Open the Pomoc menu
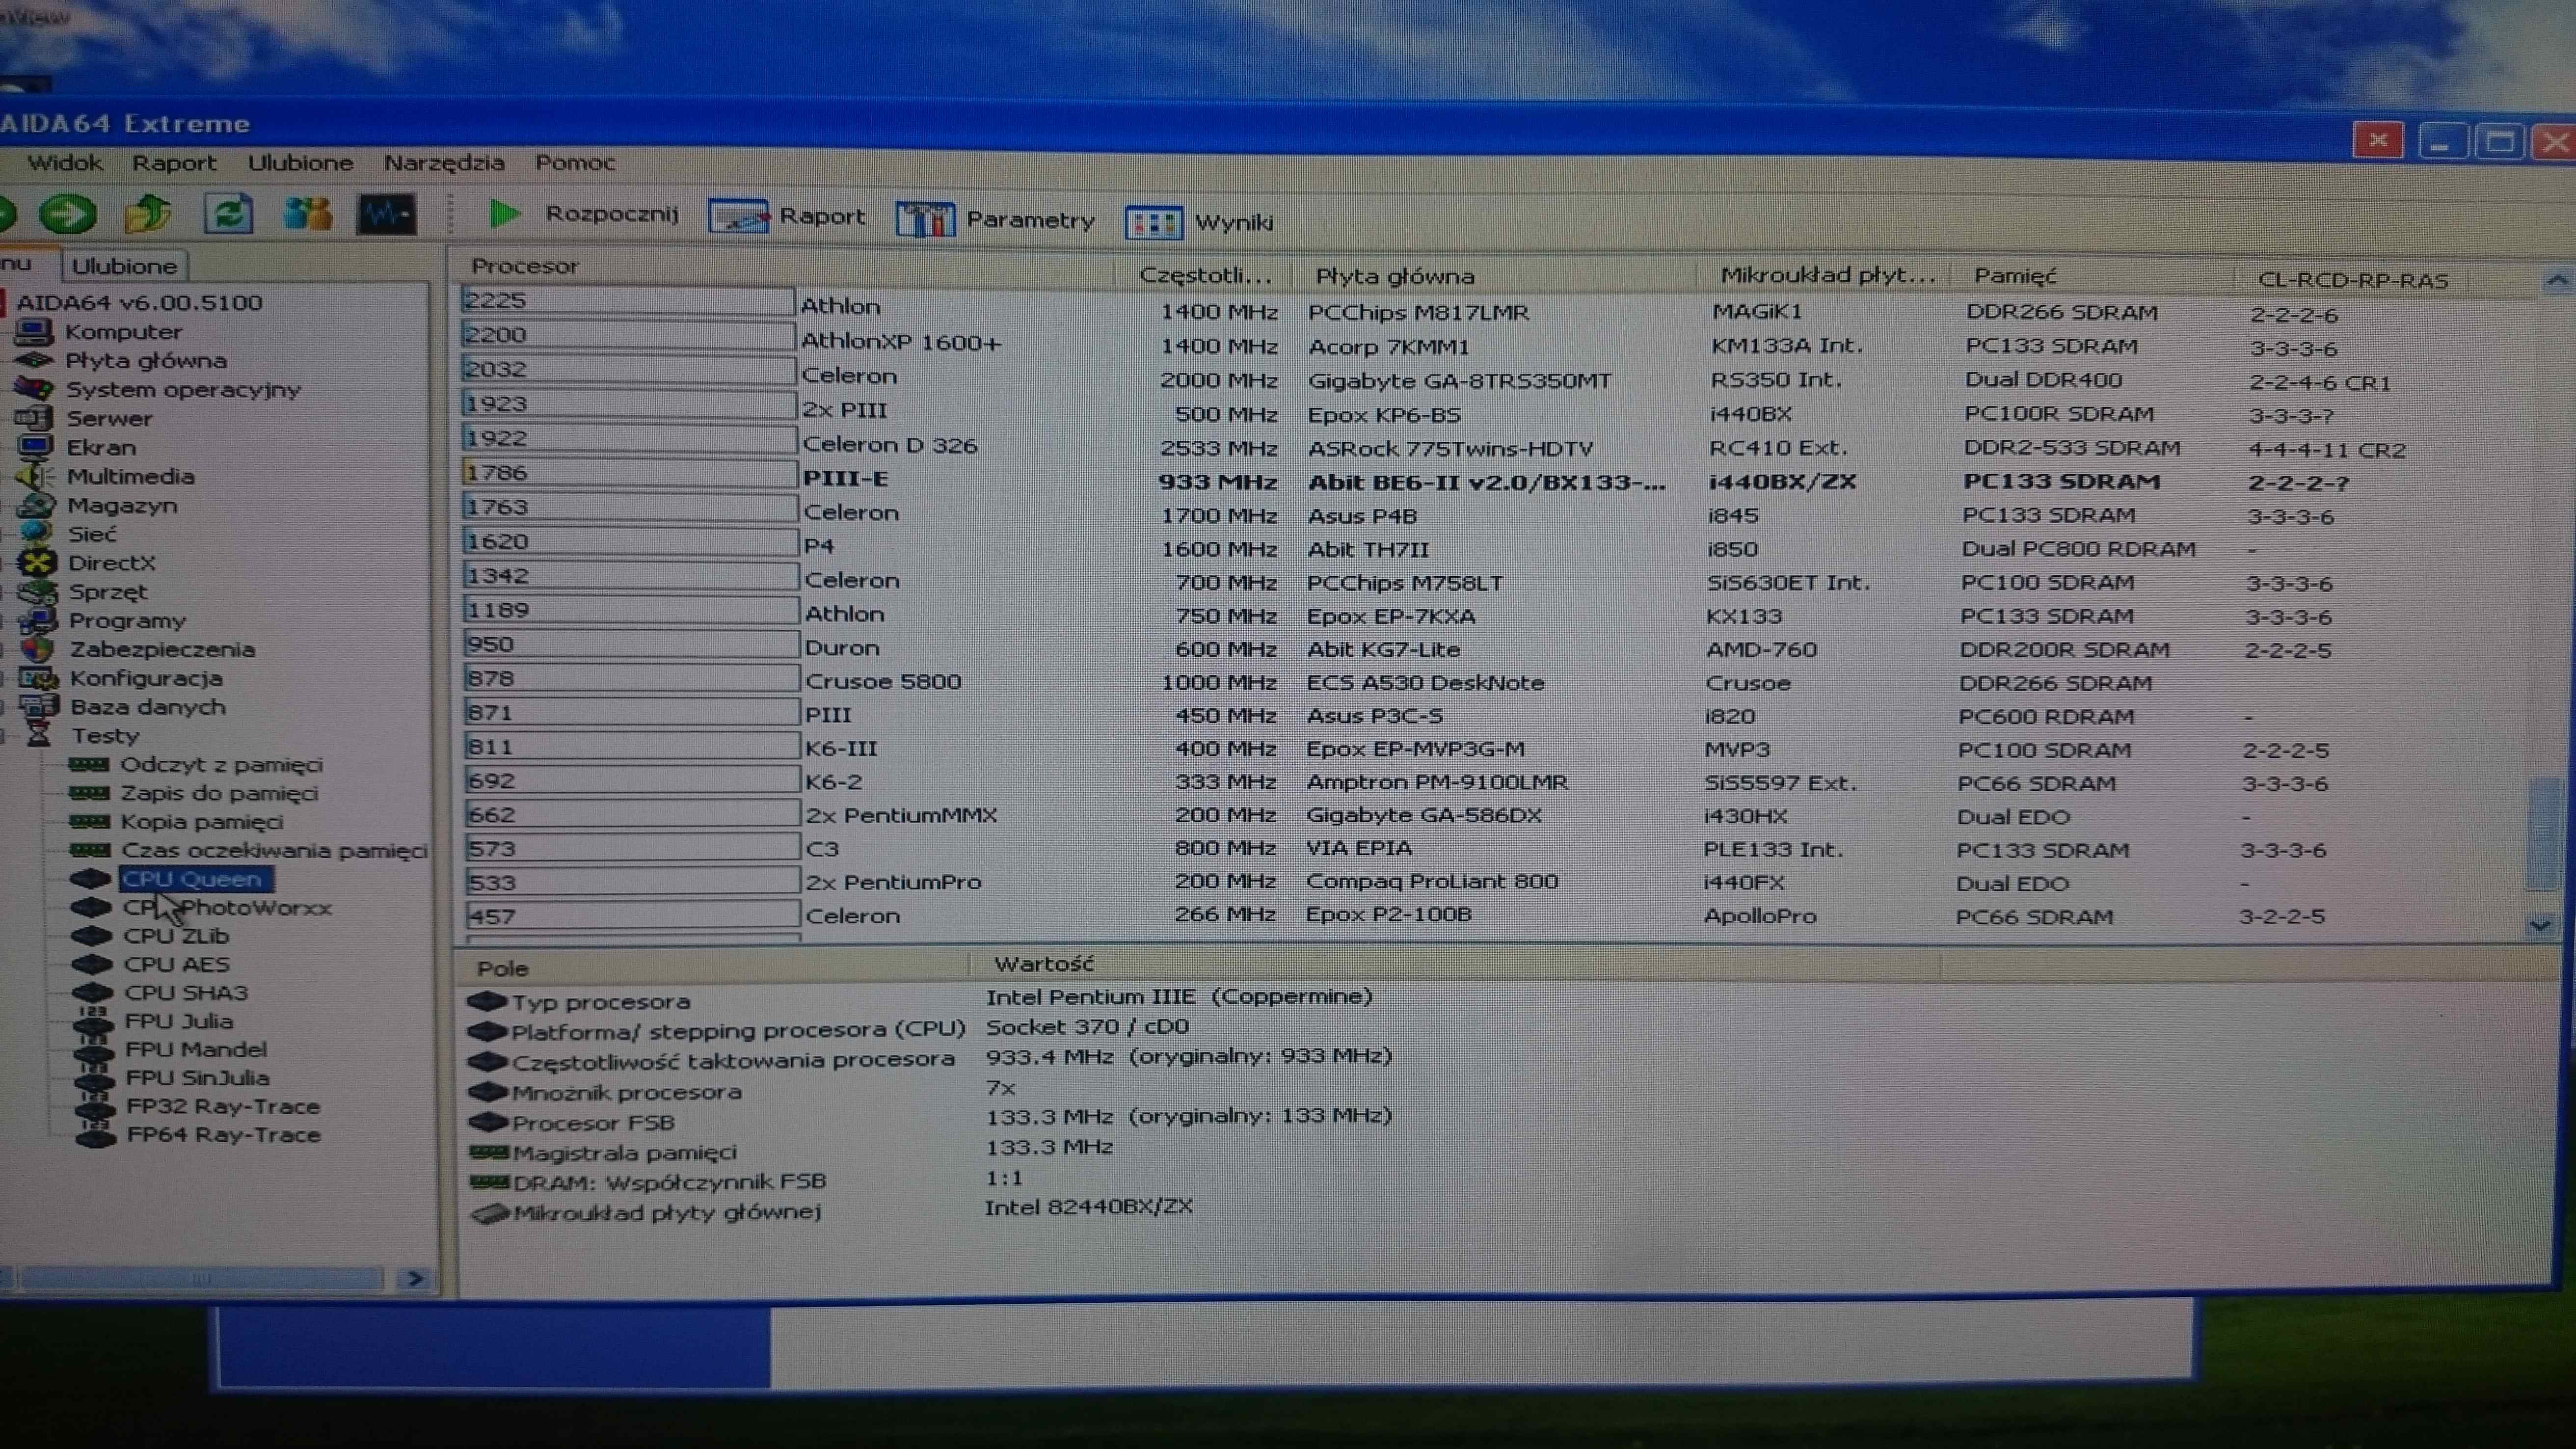The height and width of the screenshot is (1449, 2576). tap(575, 163)
